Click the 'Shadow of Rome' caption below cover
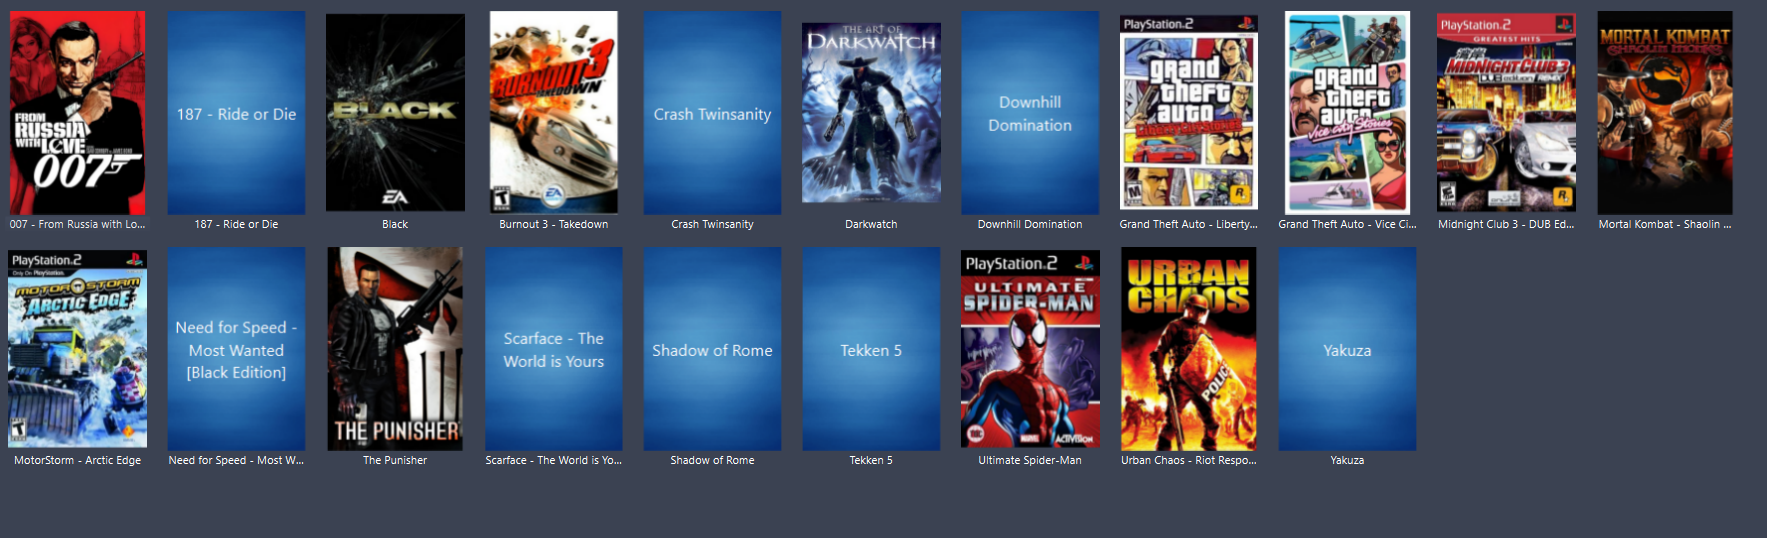The width and height of the screenshot is (1767, 538). 712,460
